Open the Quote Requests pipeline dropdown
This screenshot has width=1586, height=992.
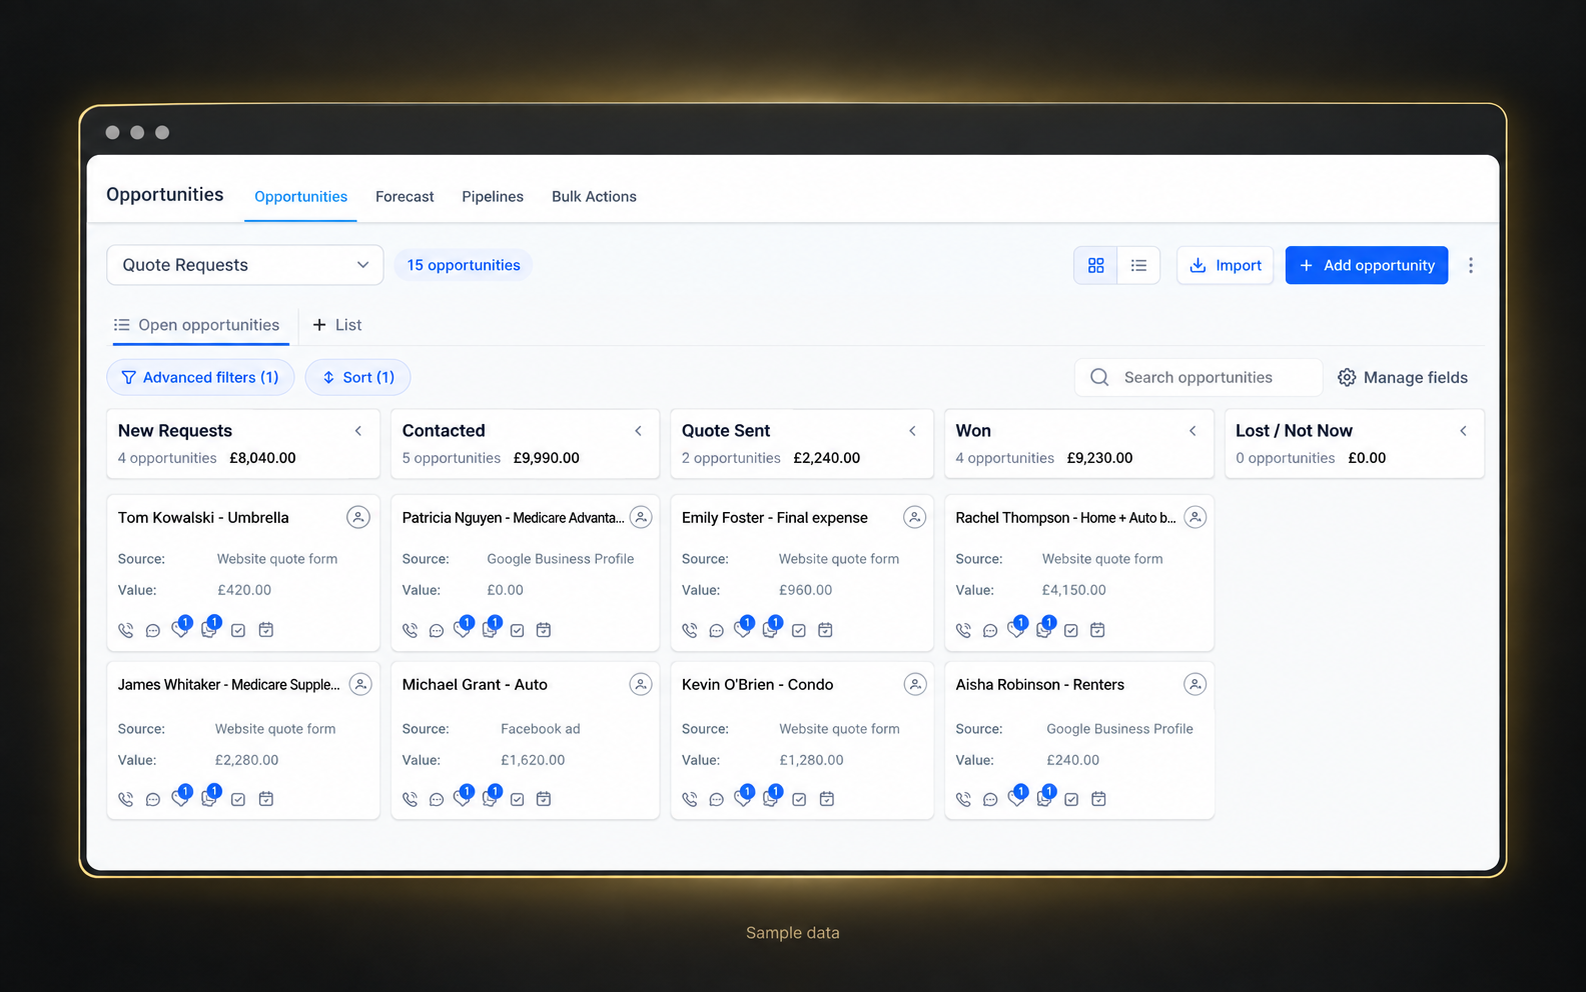[x=245, y=265]
